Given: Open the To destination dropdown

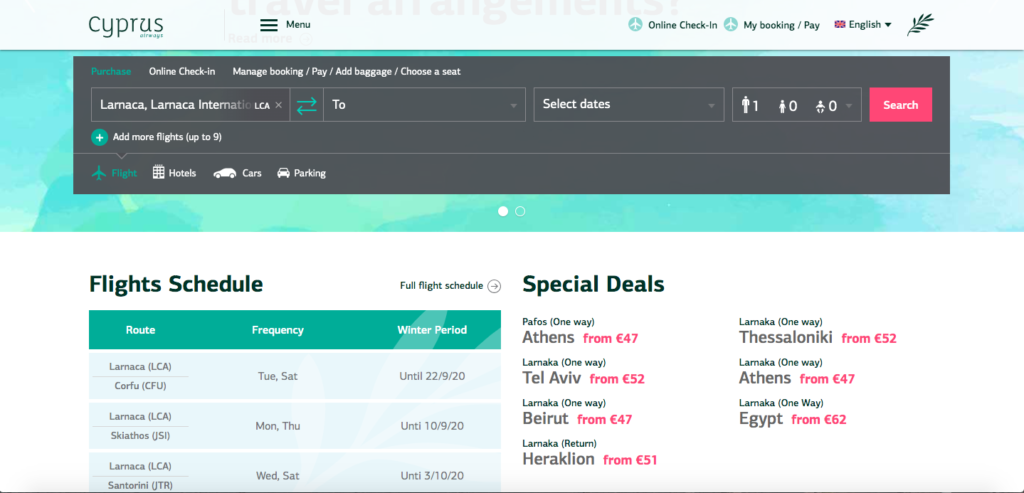Looking at the screenshot, I should 424,104.
